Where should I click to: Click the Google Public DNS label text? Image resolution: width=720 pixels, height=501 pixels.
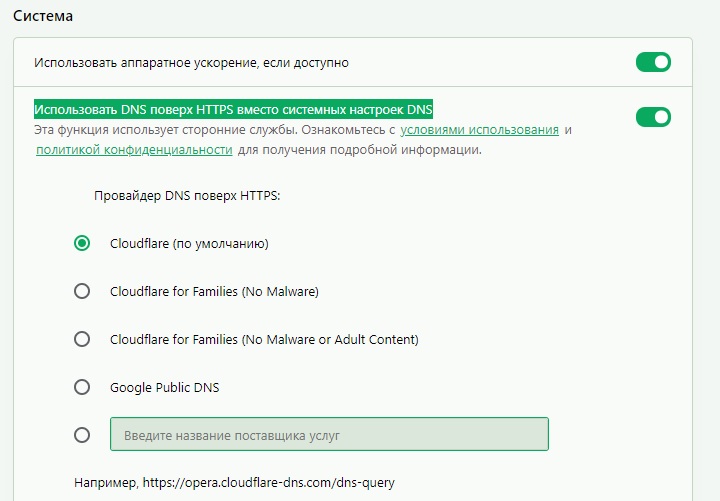(164, 388)
